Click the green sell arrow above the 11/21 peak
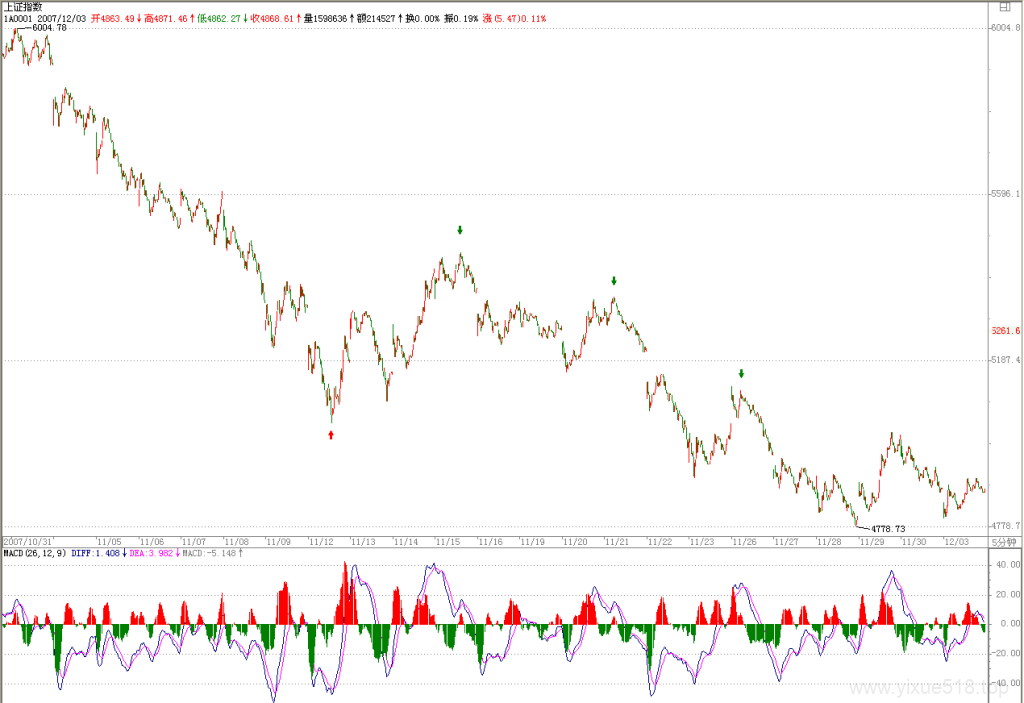Screen dimensions: 1024x703 coord(614,281)
